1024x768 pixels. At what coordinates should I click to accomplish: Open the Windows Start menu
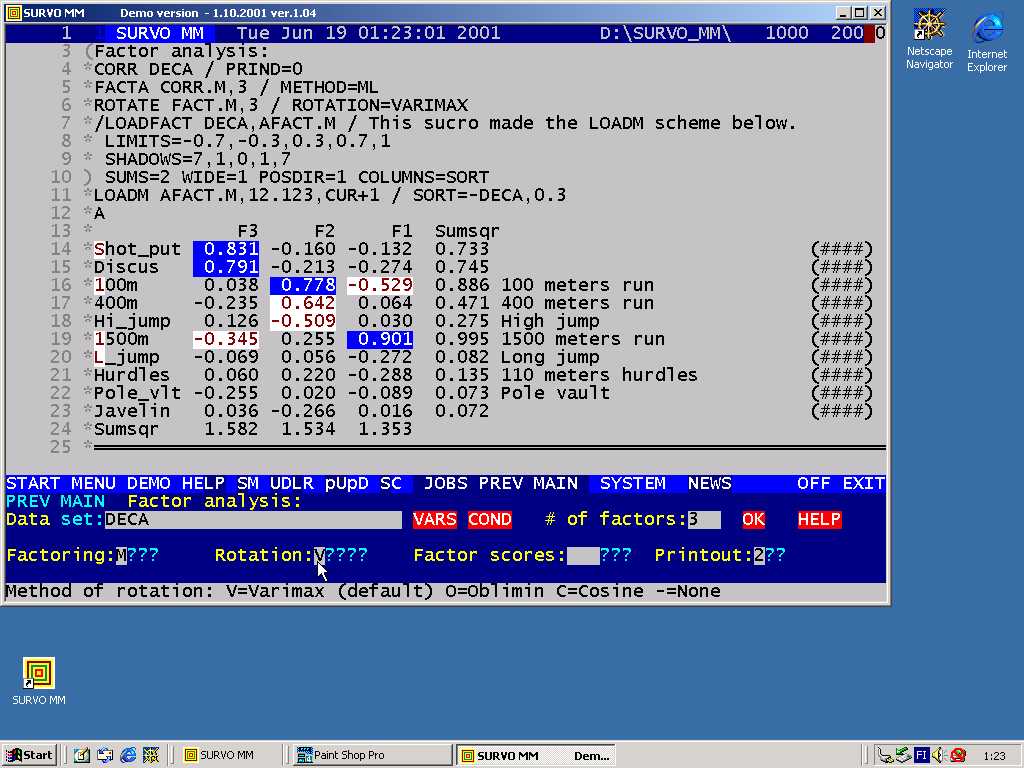pyautogui.click(x=29, y=755)
